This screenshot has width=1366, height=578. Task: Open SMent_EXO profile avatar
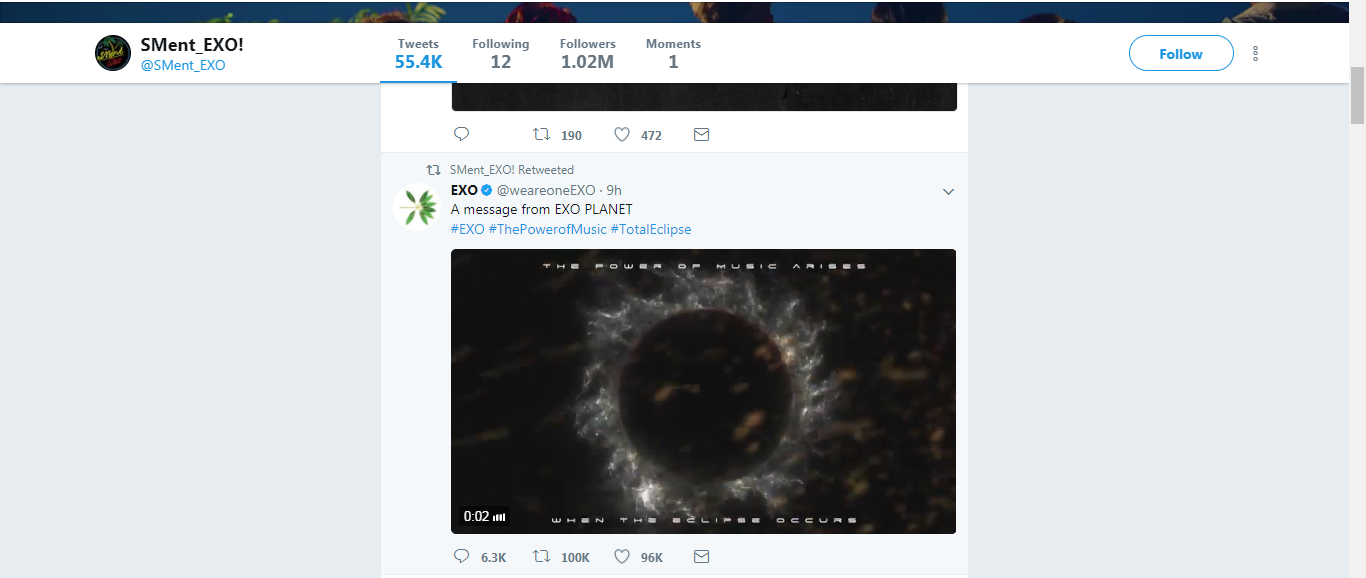pos(113,53)
